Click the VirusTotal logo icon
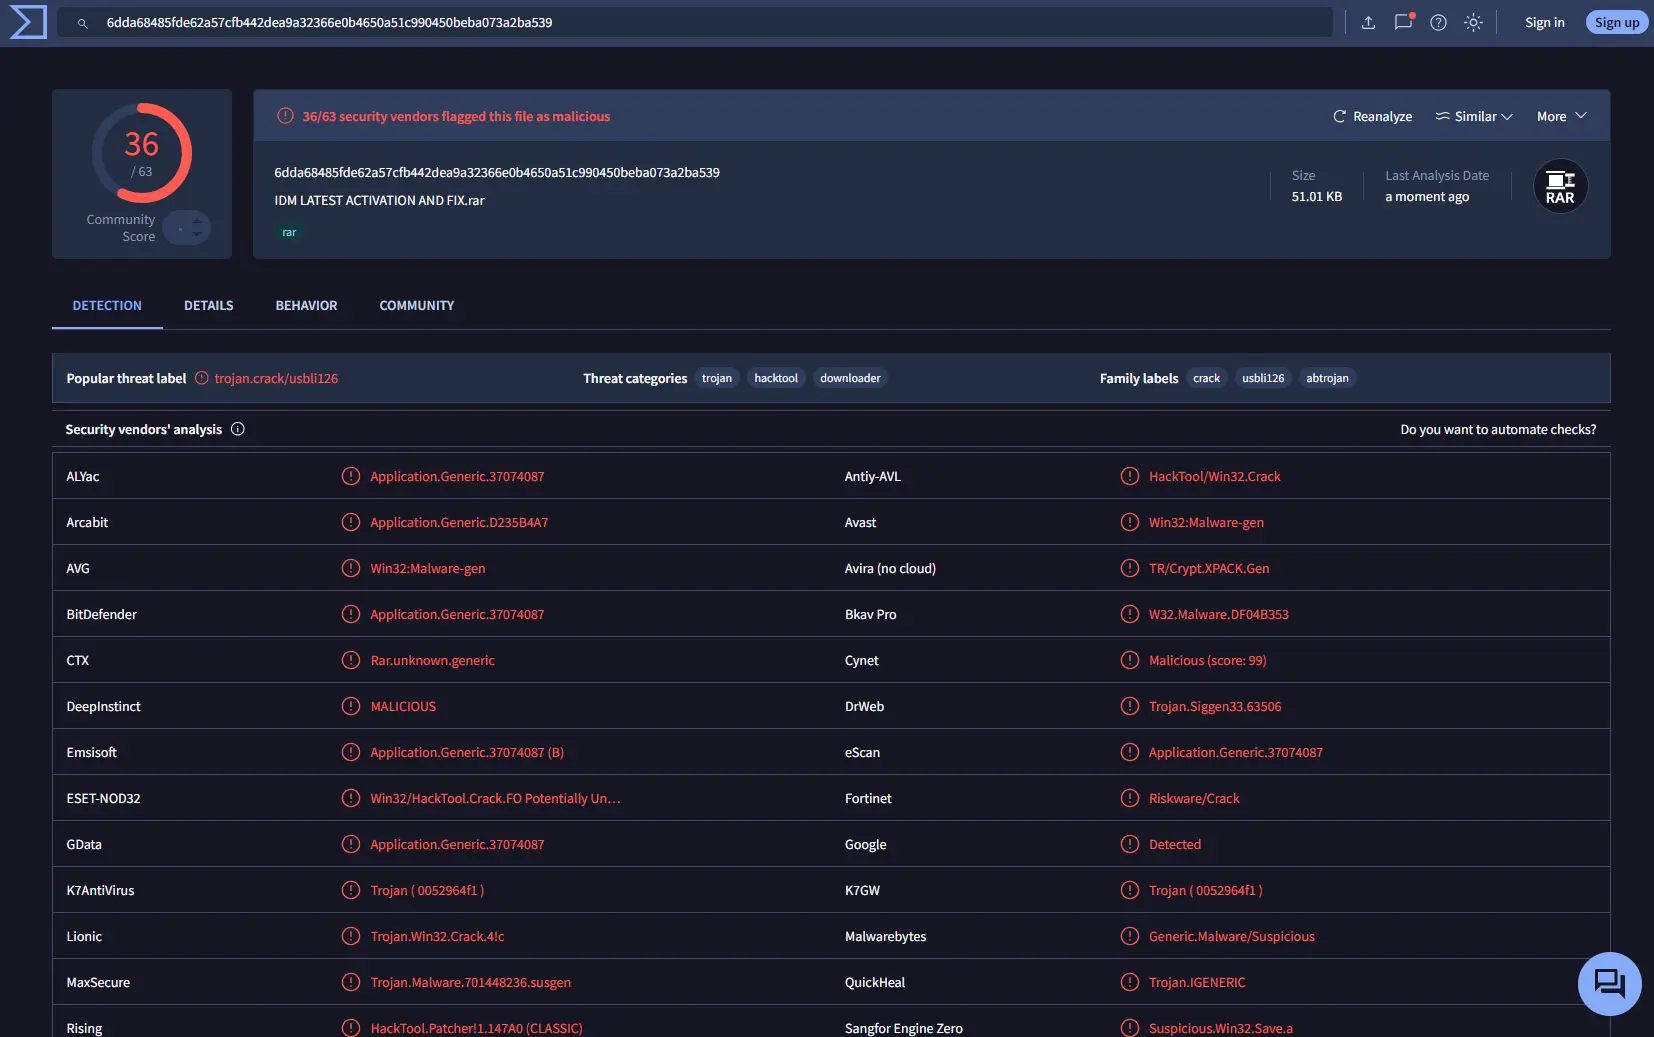Image resolution: width=1654 pixels, height=1037 pixels. (x=28, y=22)
